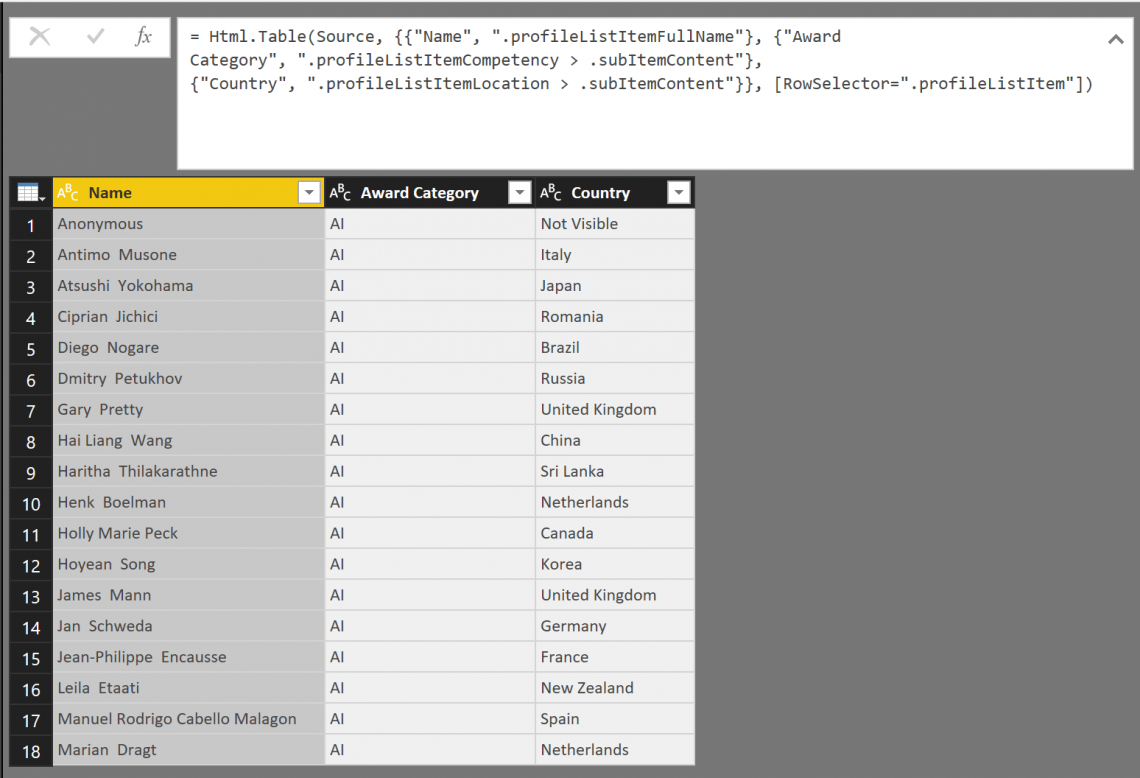Screen dimensions: 1140x778
Task: Click the Country cell 'Russia'
Action: [614, 379]
